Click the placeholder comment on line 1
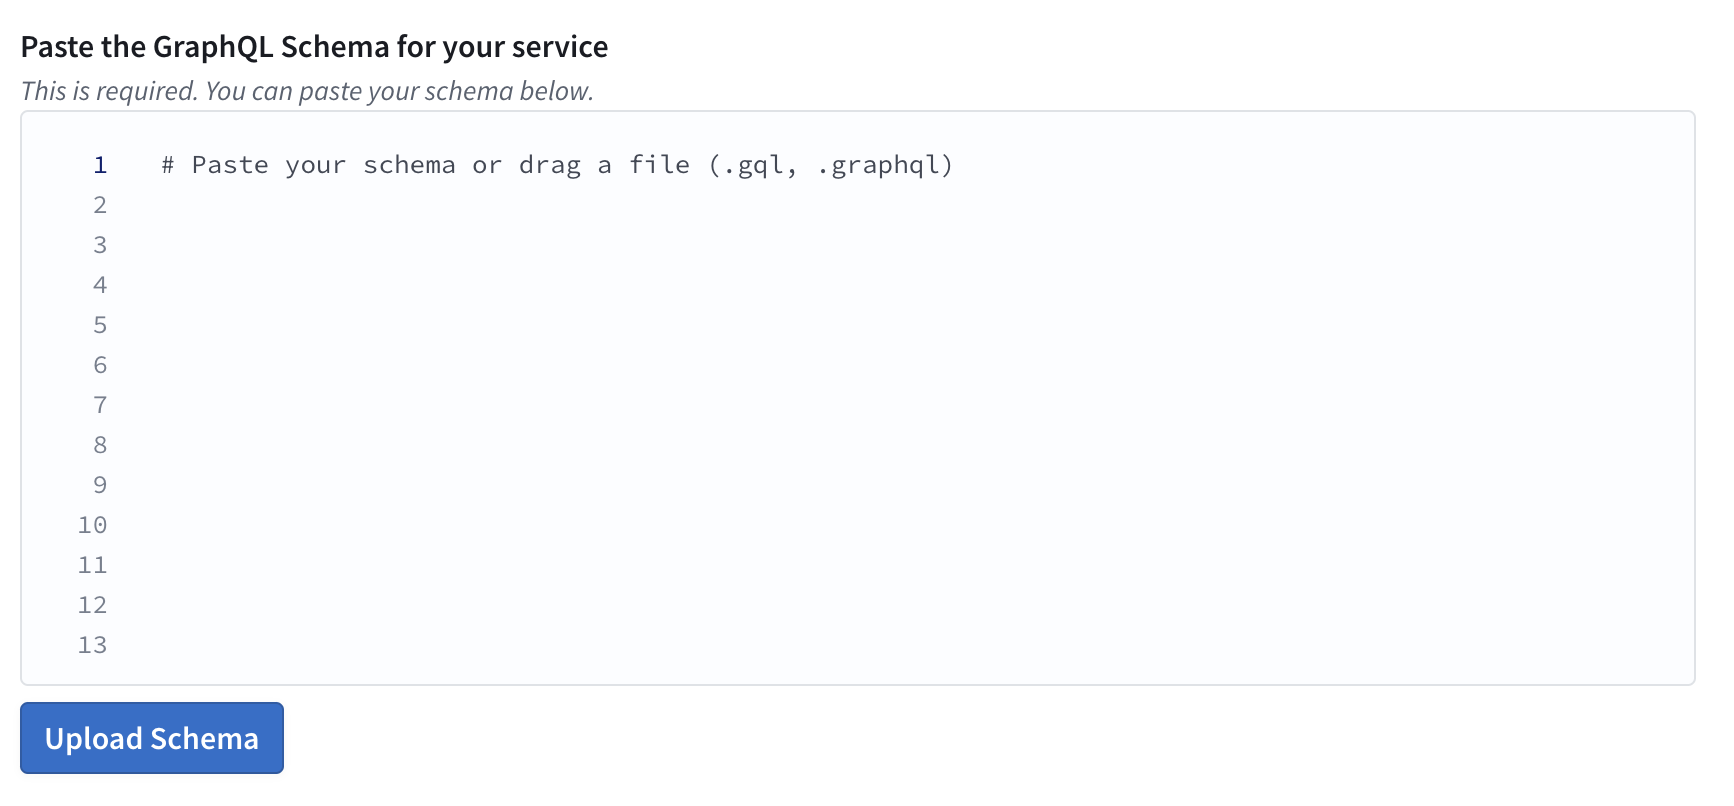This screenshot has width=1734, height=806. (556, 164)
